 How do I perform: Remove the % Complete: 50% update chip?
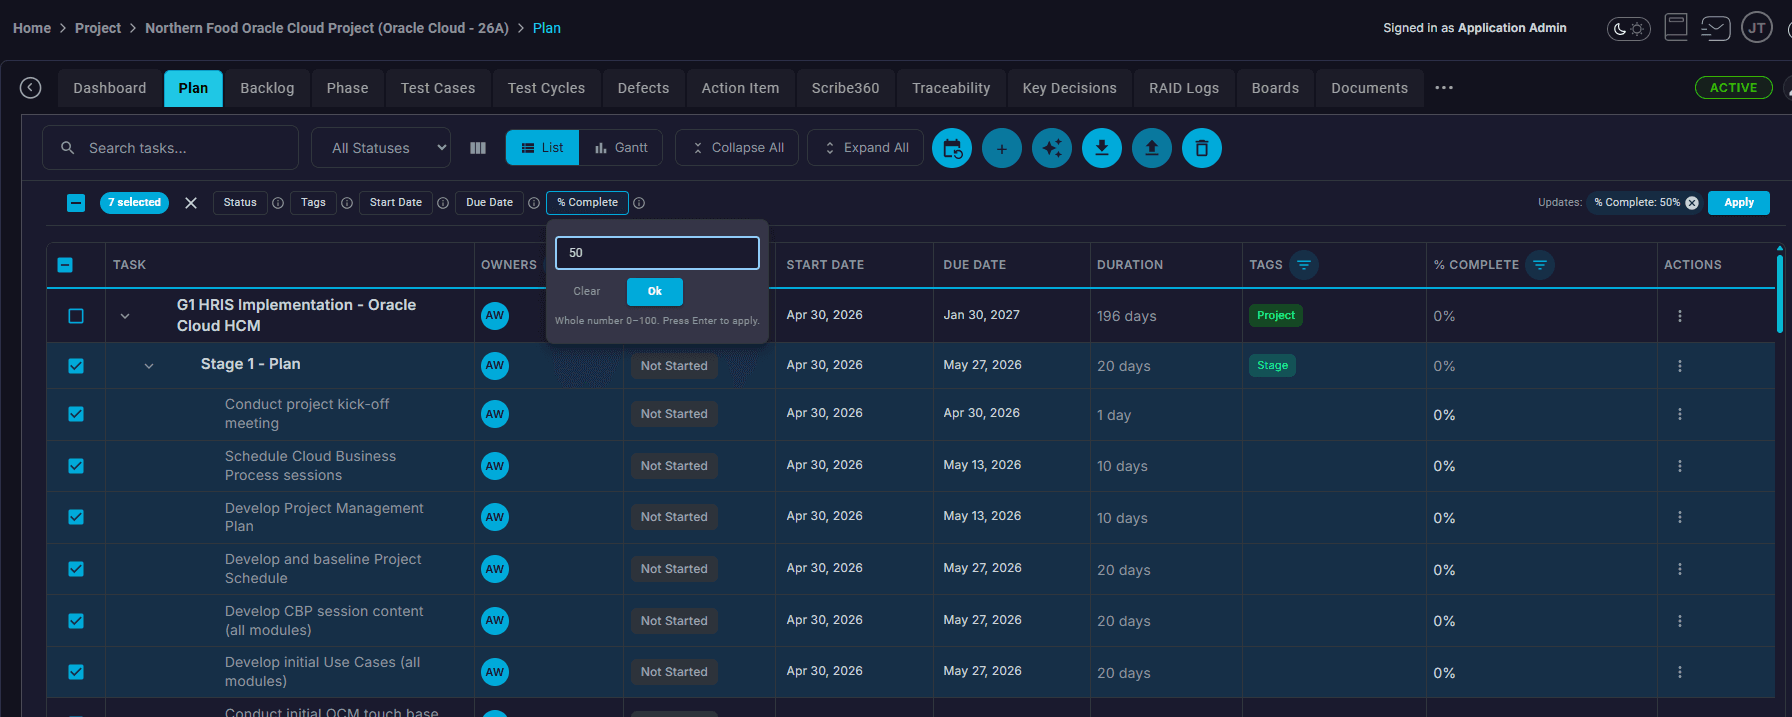click(x=1692, y=202)
